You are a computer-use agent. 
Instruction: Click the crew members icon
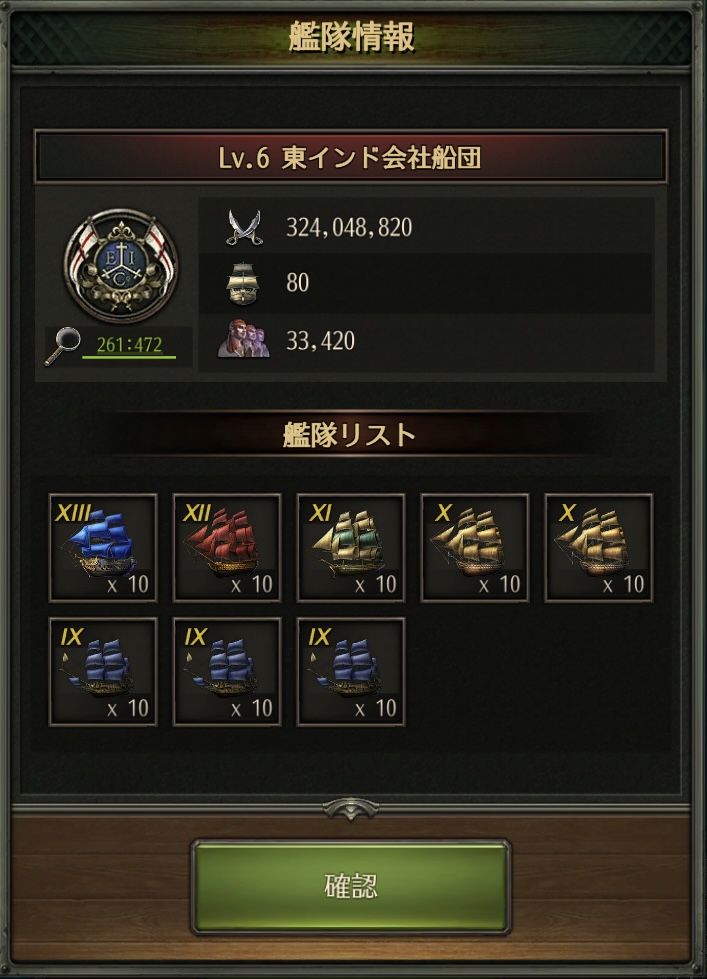[x=244, y=340]
